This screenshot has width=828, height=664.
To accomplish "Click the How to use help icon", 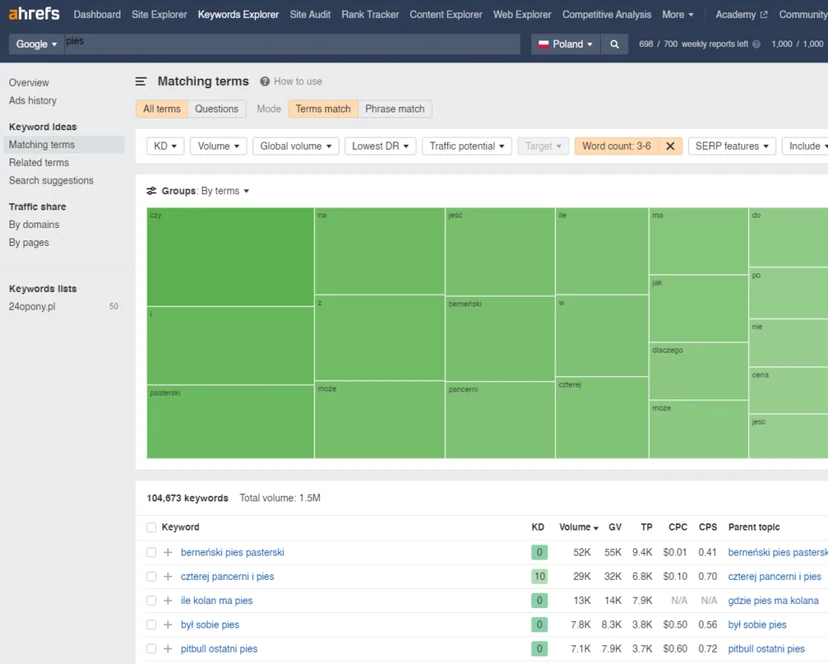I will (265, 81).
